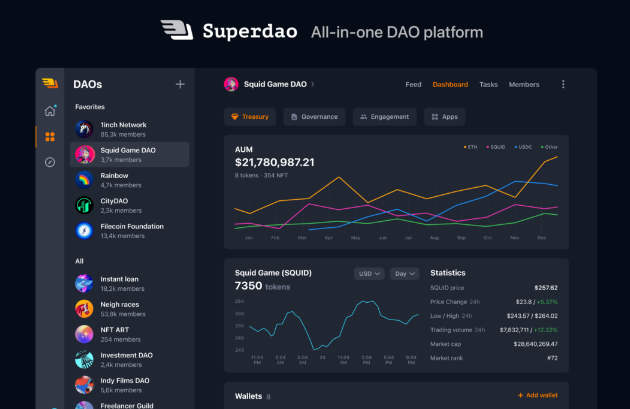Select the orange DAOs grid icon
This screenshot has height=409, width=630.
point(50,137)
